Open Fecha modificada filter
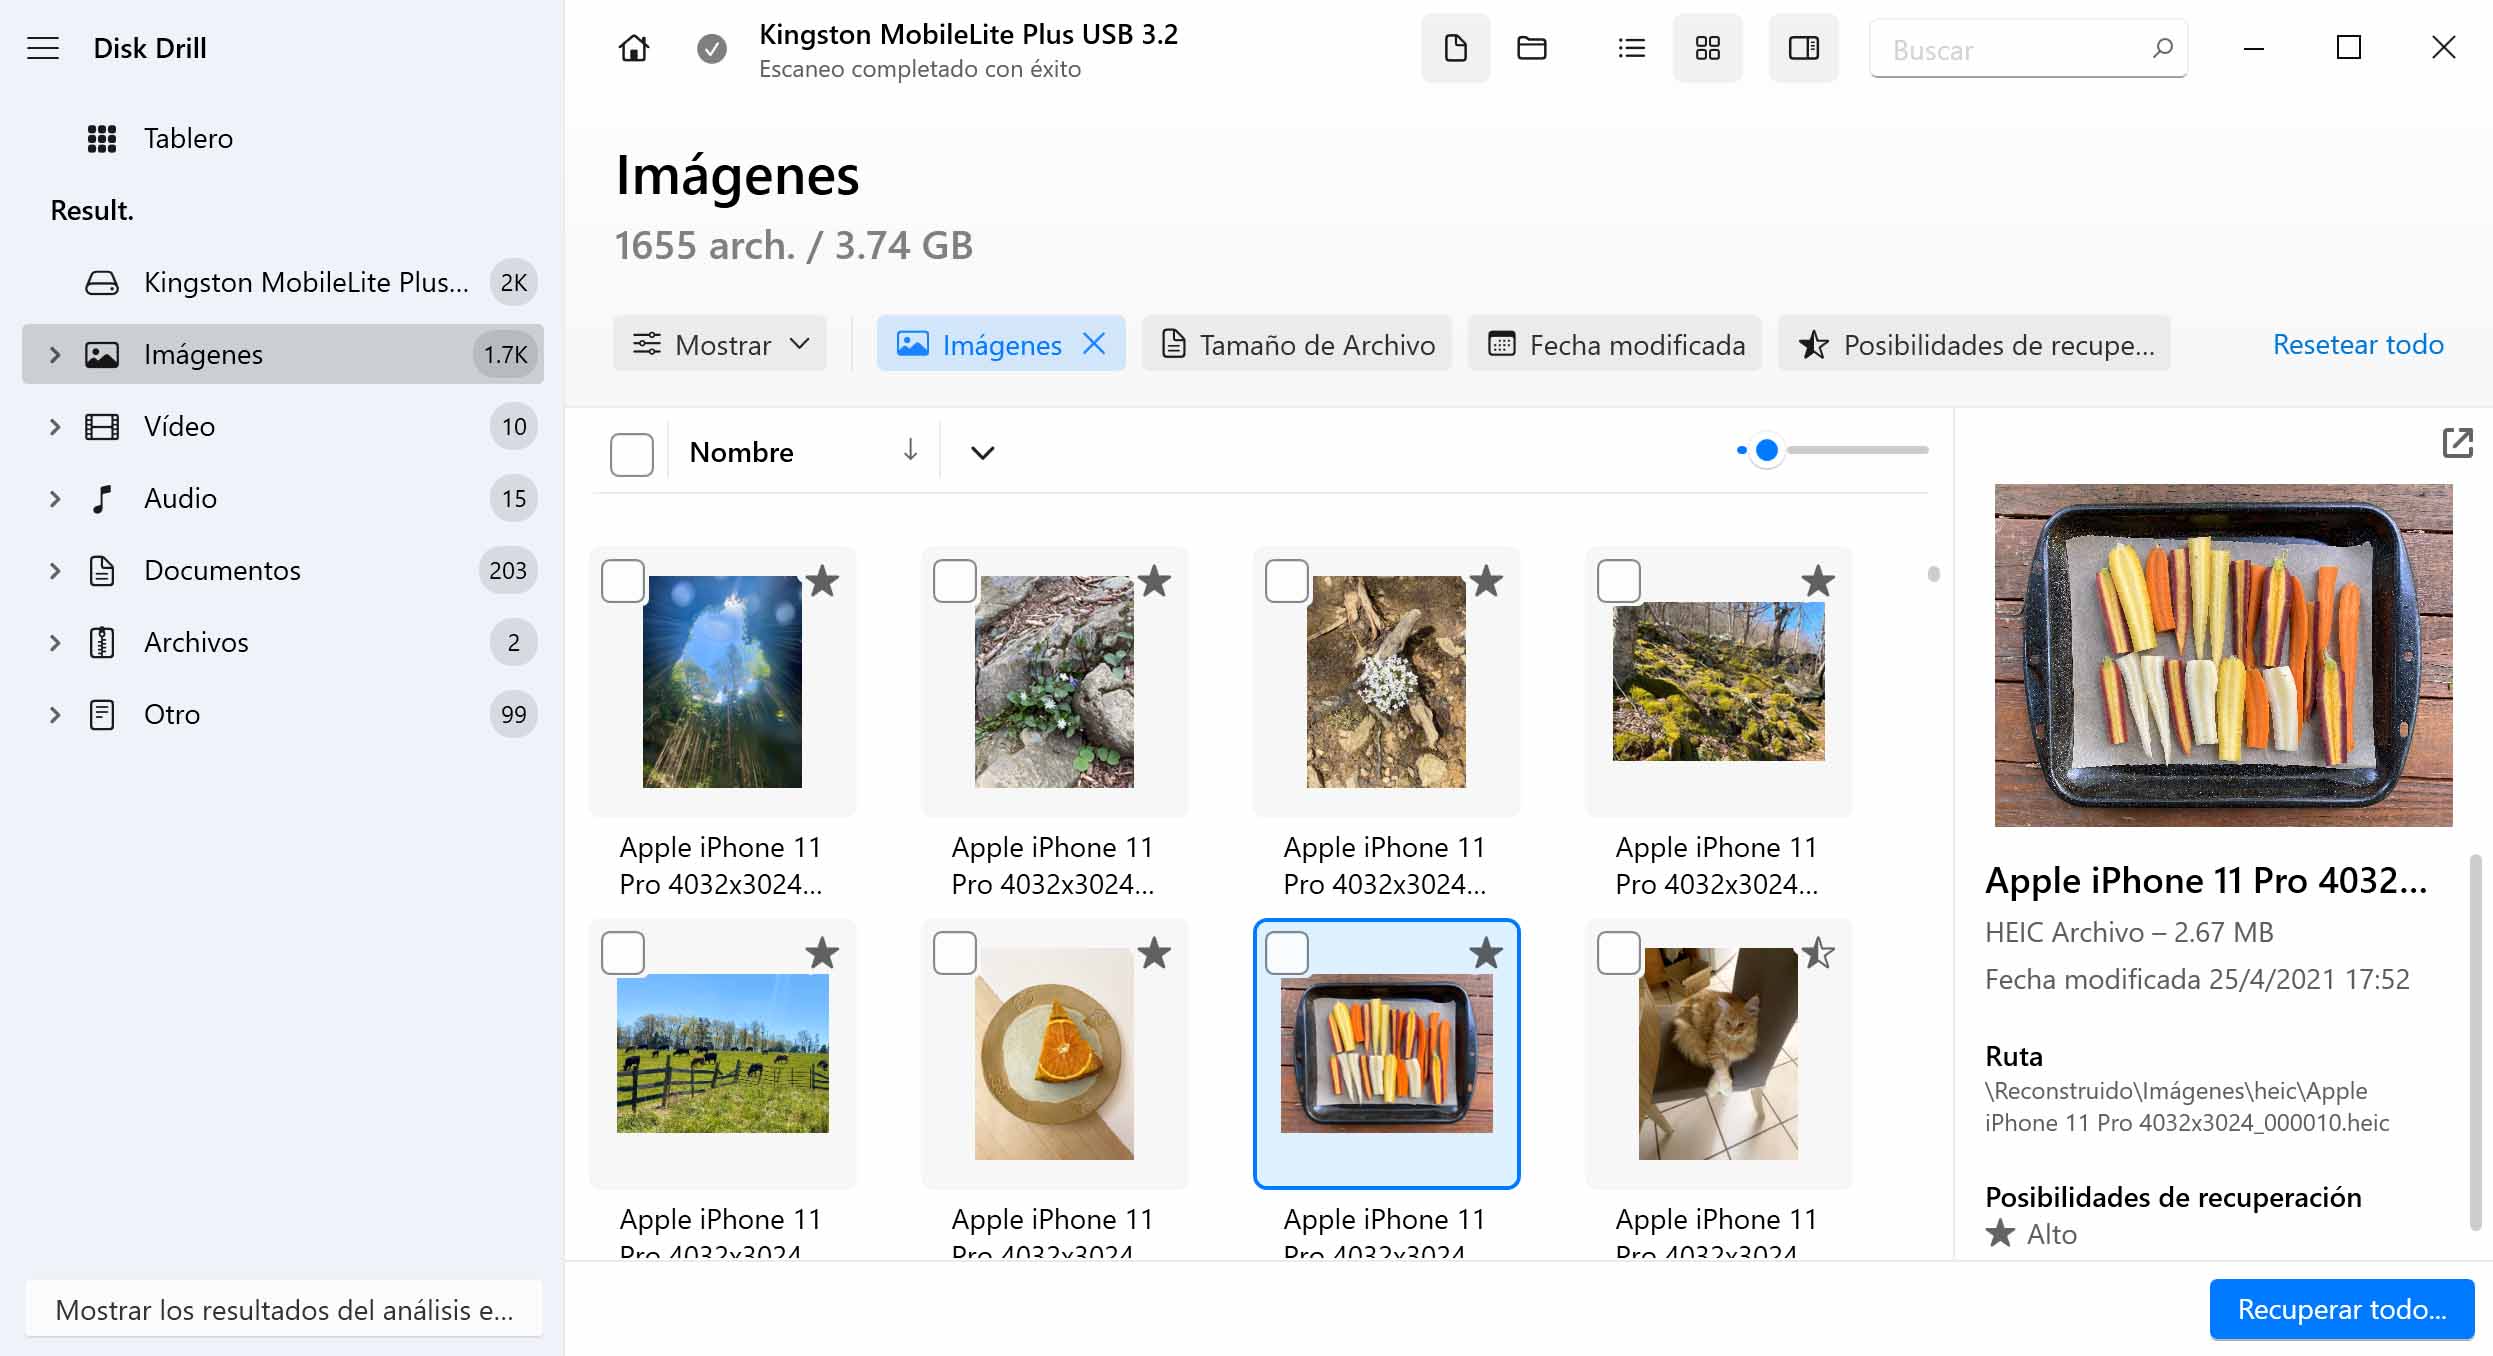Image resolution: width=2493 pixels, height=1356 pixels. click(1615, 344)
